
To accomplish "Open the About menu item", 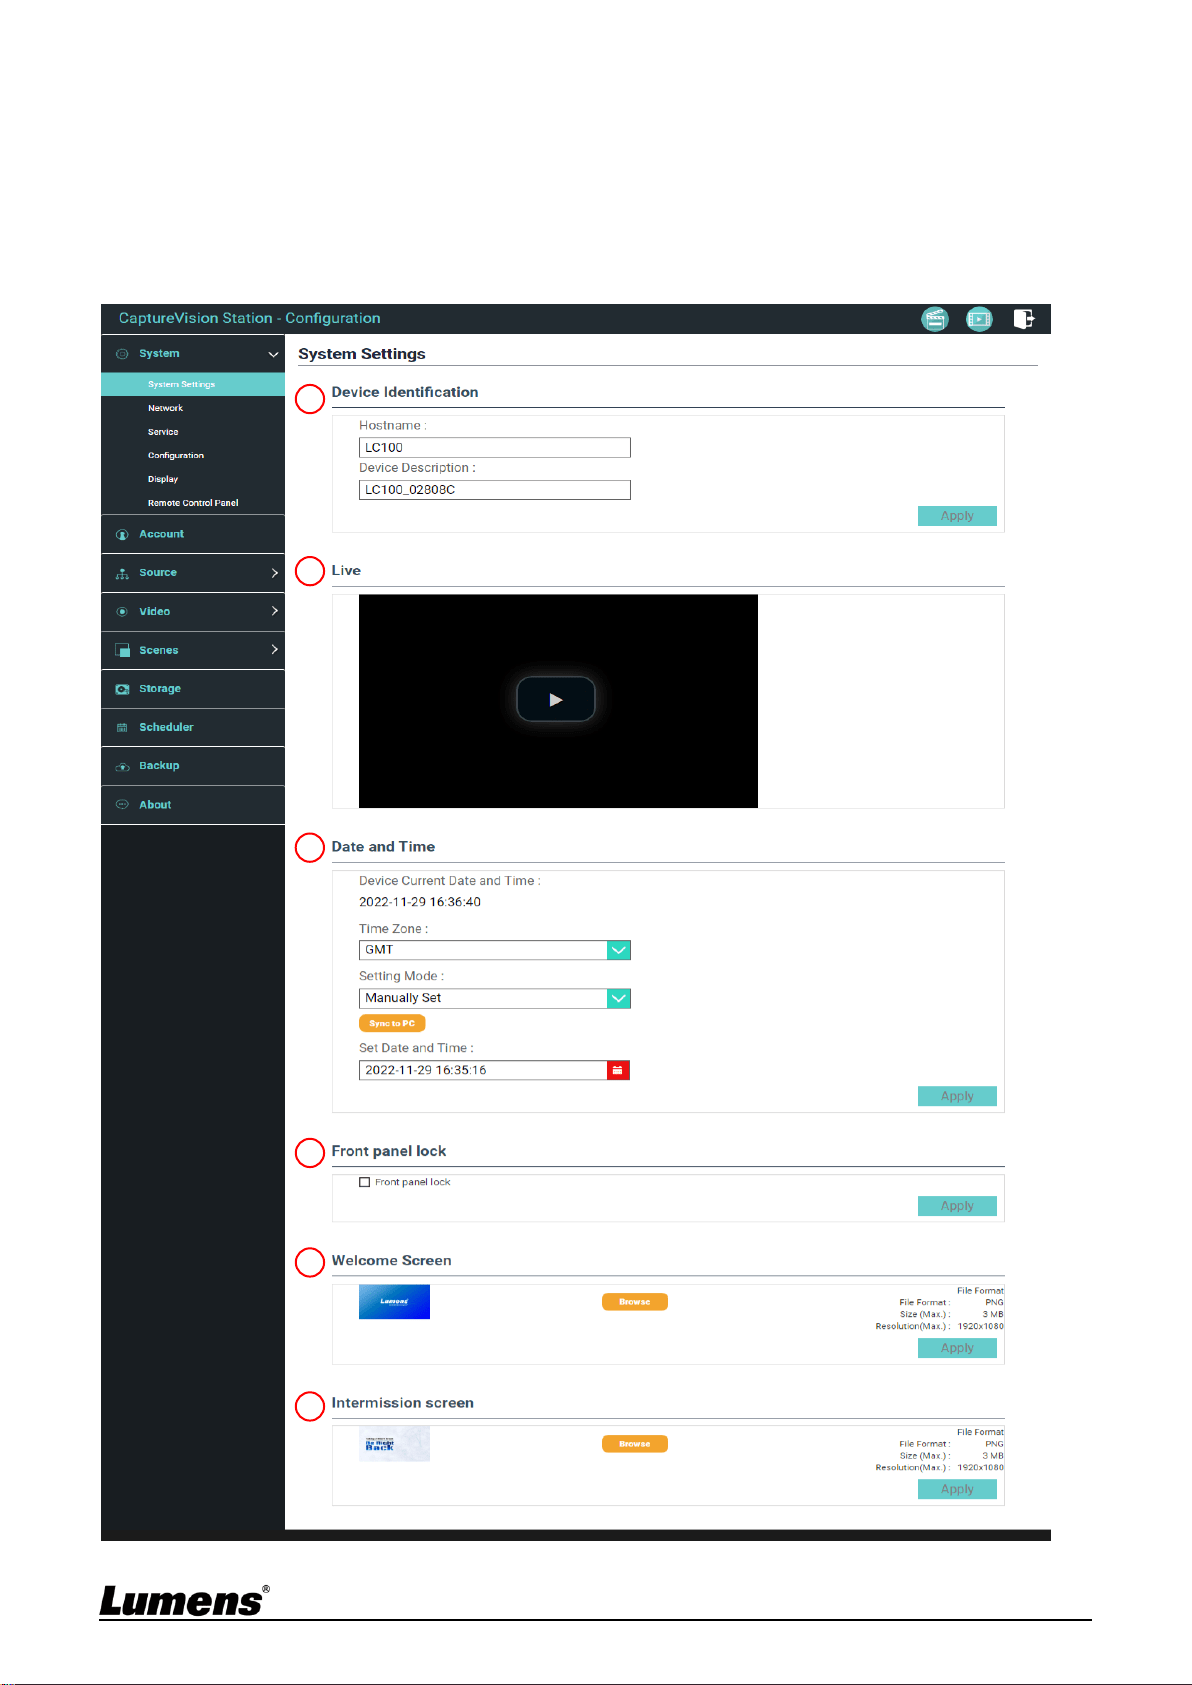I will point(193,805).
